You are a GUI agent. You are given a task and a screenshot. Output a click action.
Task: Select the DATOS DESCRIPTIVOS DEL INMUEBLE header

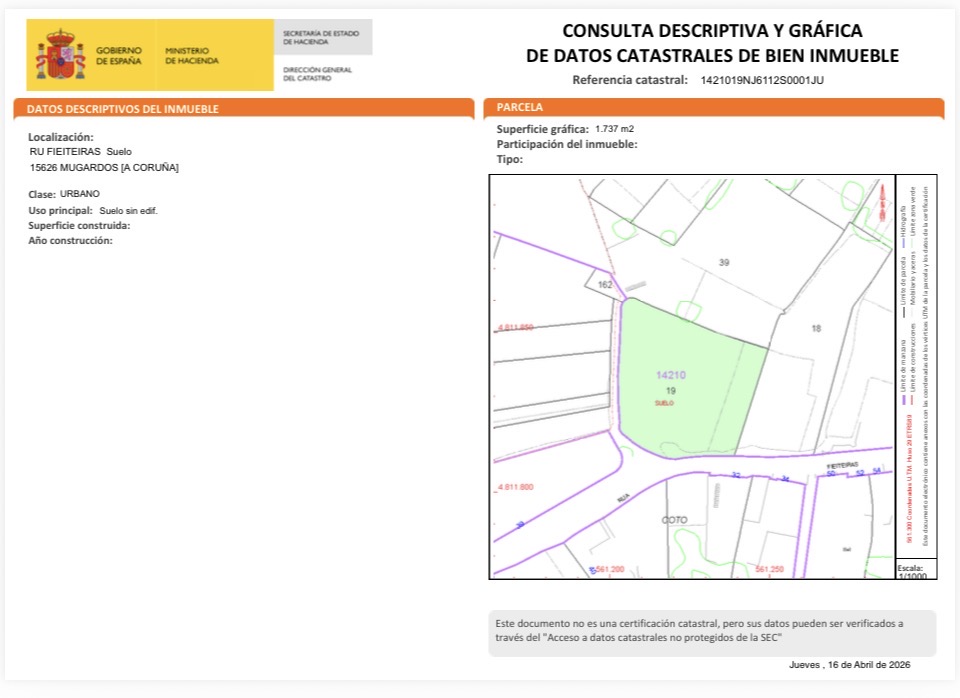tap(122, 109)
